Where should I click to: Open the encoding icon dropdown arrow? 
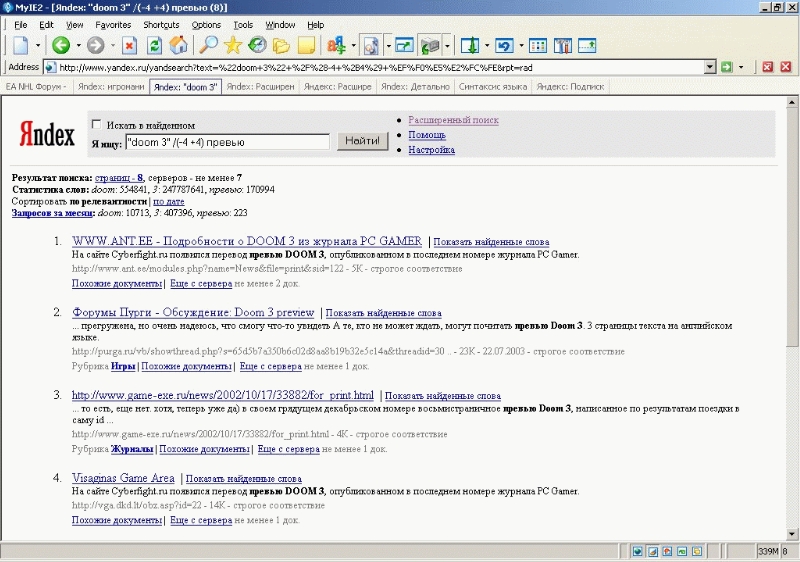pyautogui.click(x=353, y=45)
